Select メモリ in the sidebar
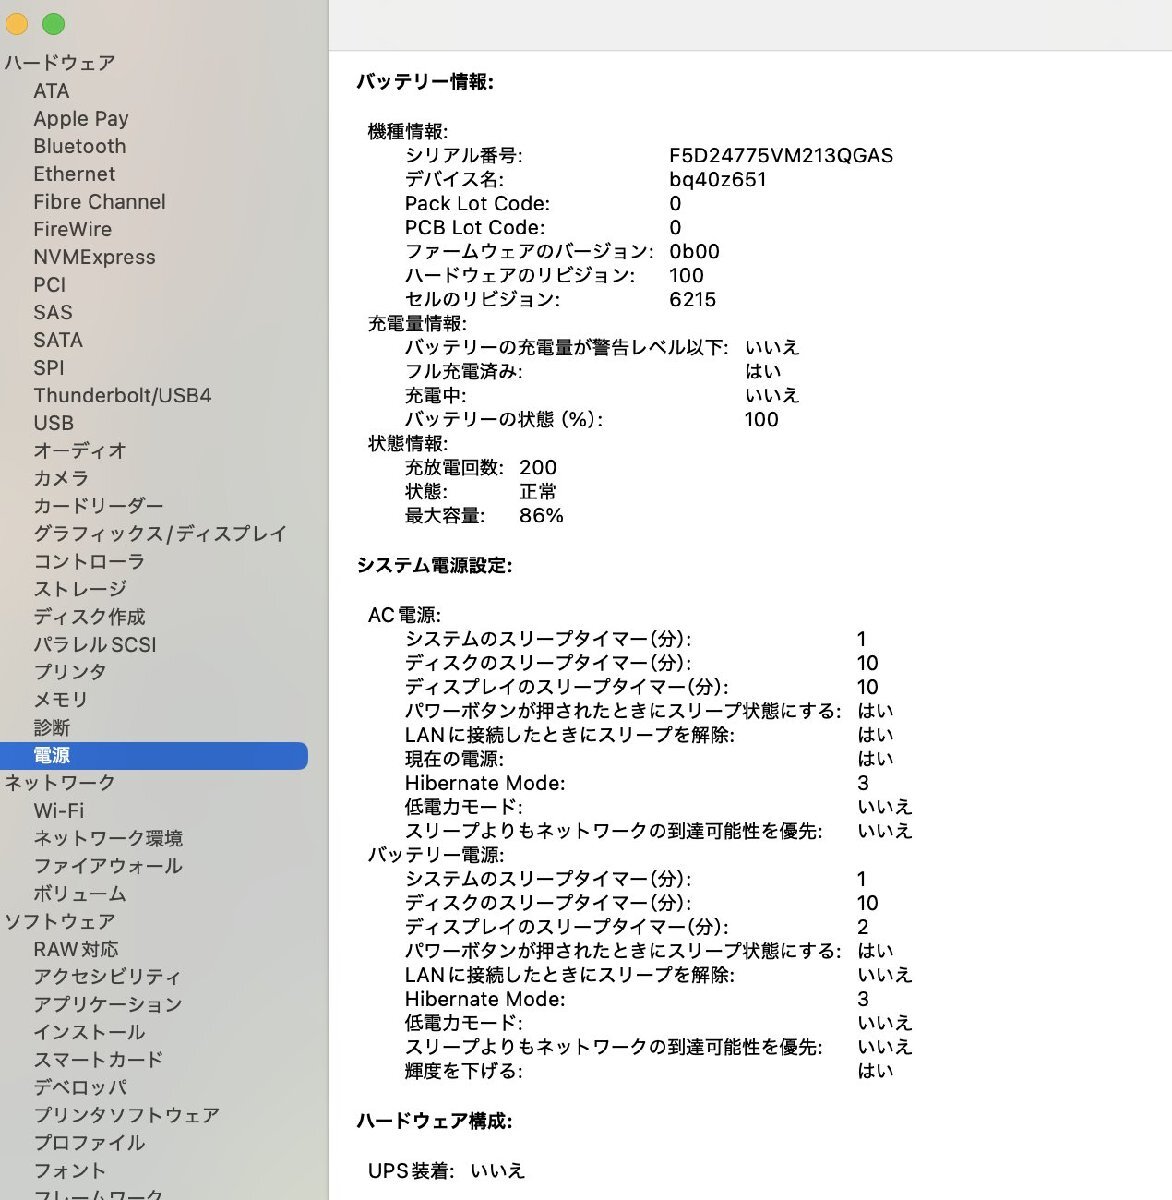The height and width of the screenshot is (1200, 1172). click(61, 700)
